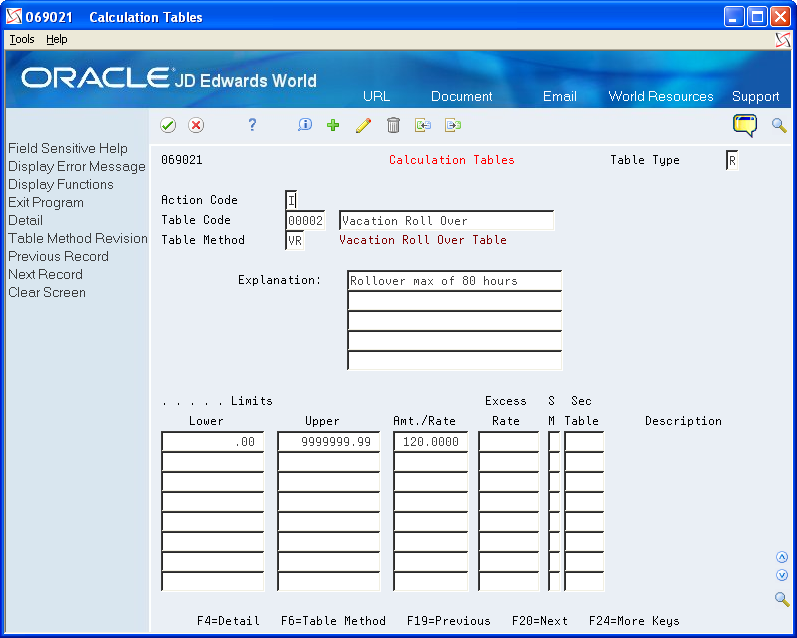This screenshot has height=638, width=797.
Task: Select Next Record in sidebar
Action: click(45, 275)
